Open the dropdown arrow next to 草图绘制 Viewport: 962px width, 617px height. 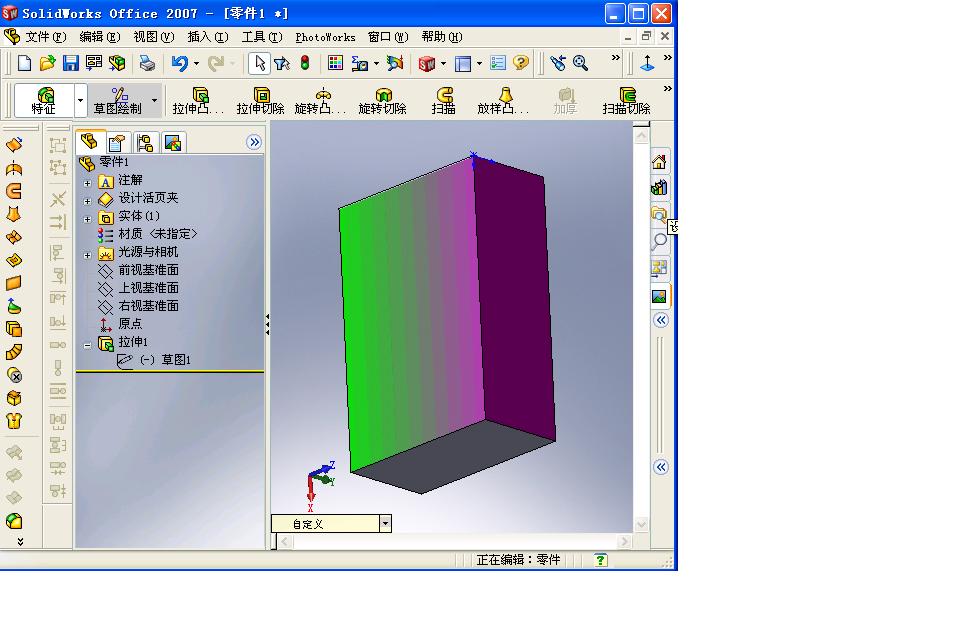[x=155, y=101]
